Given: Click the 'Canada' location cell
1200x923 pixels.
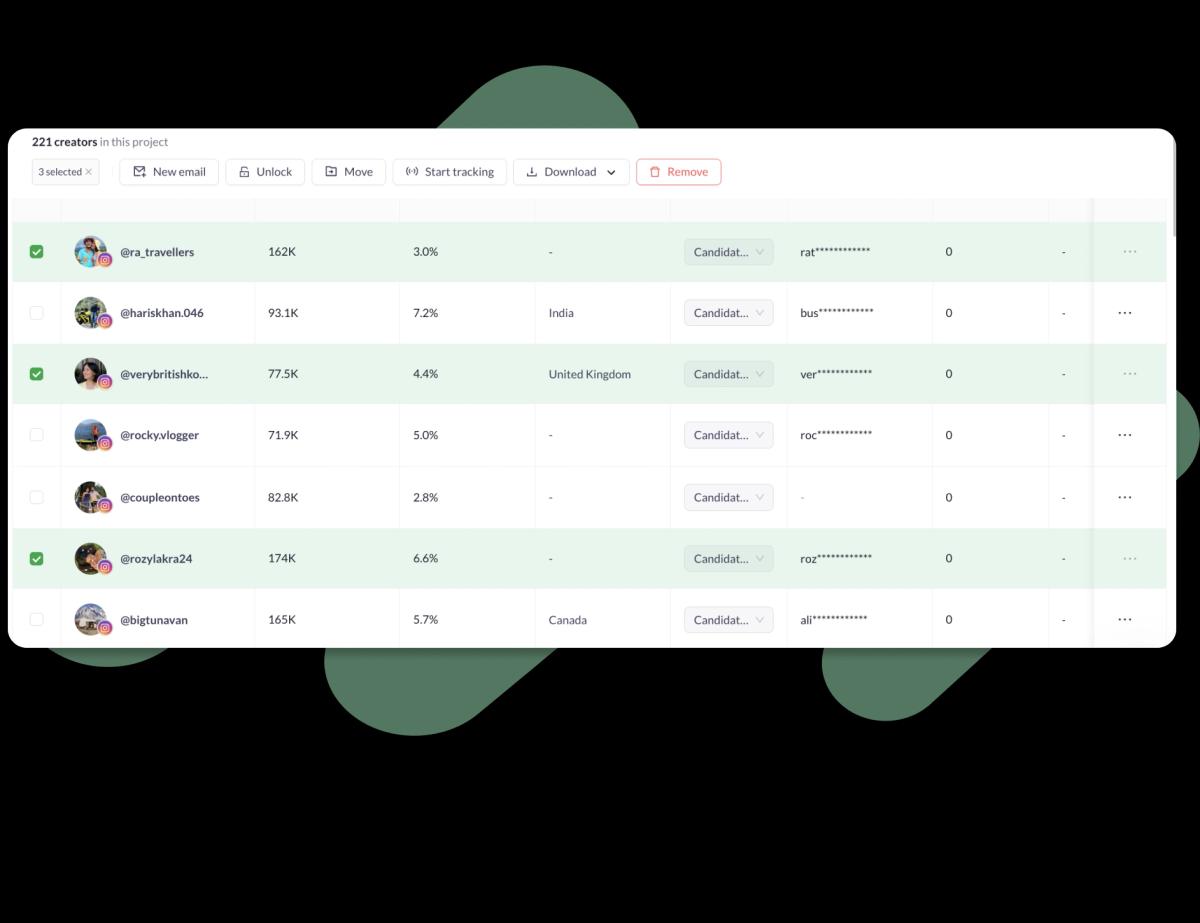Looking at the screenshot, I should pos(568,620).
